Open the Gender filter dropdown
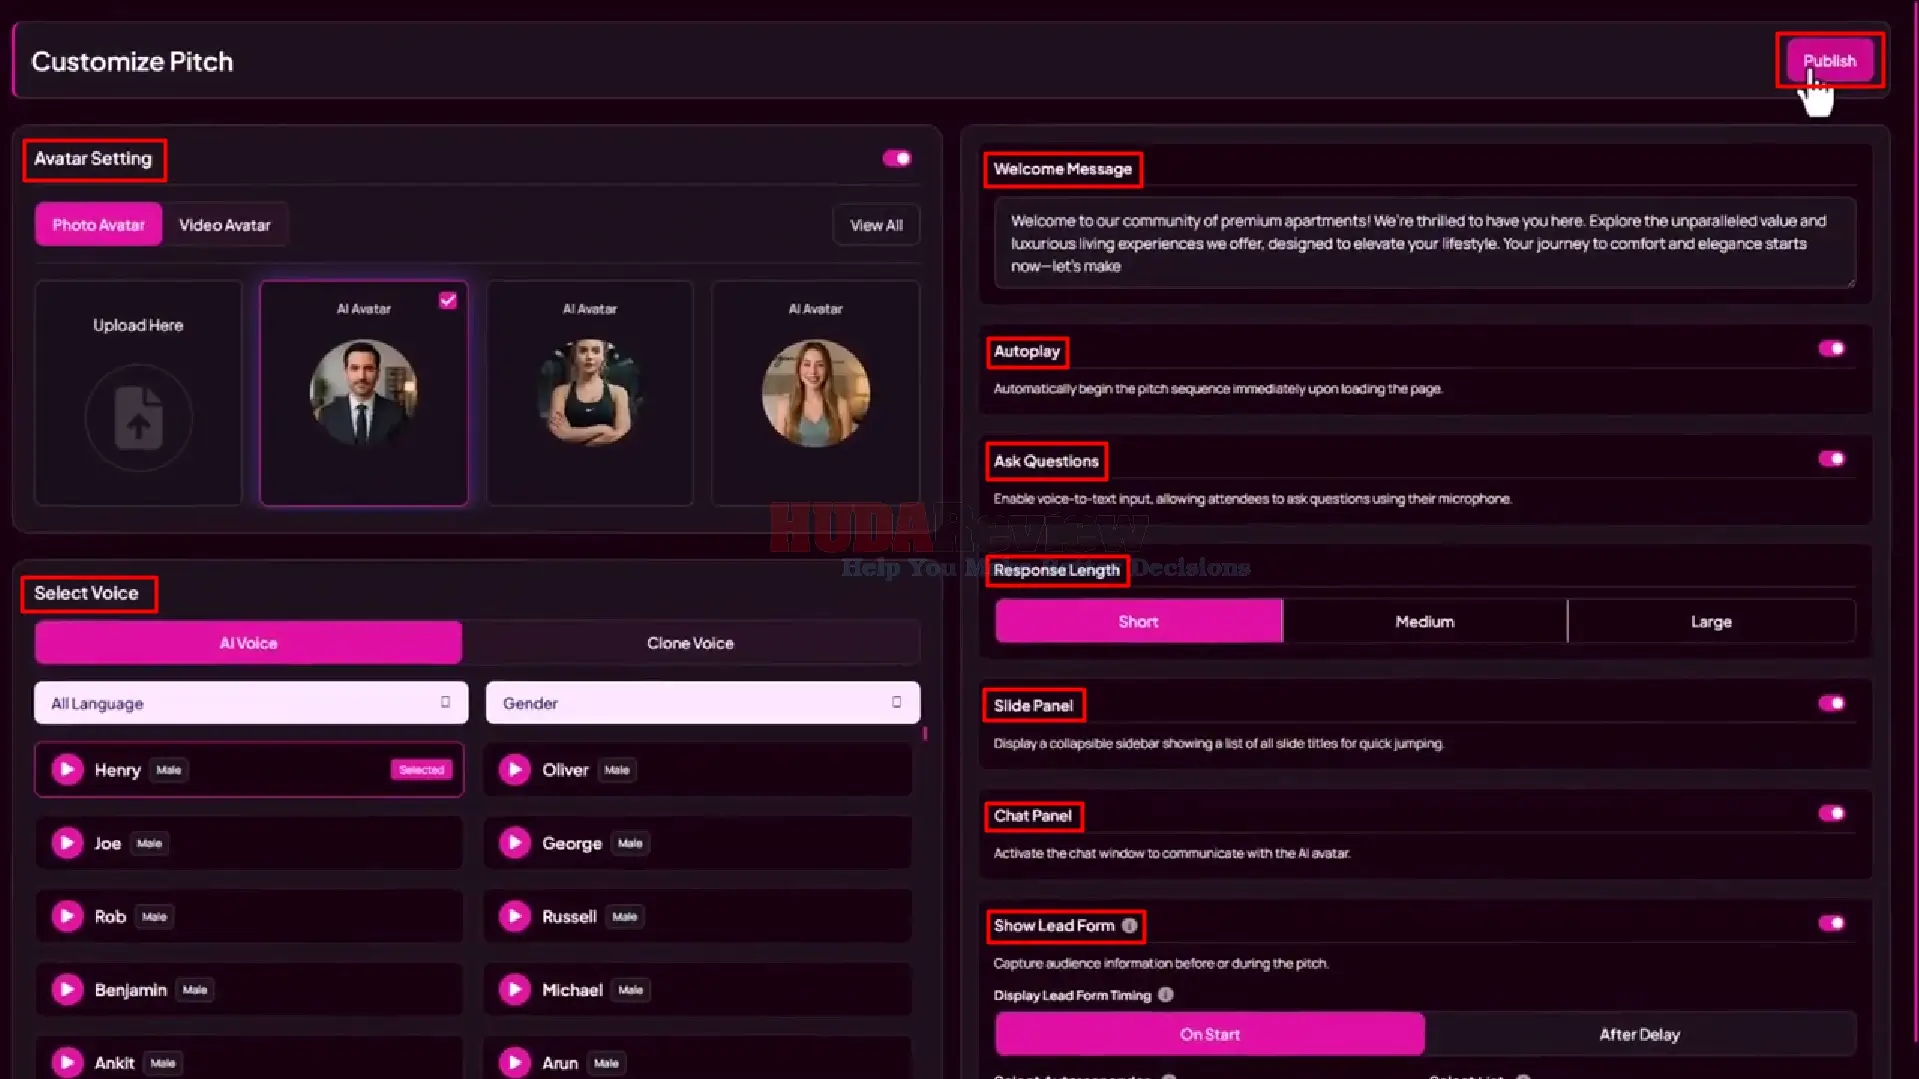 (703, 703)
